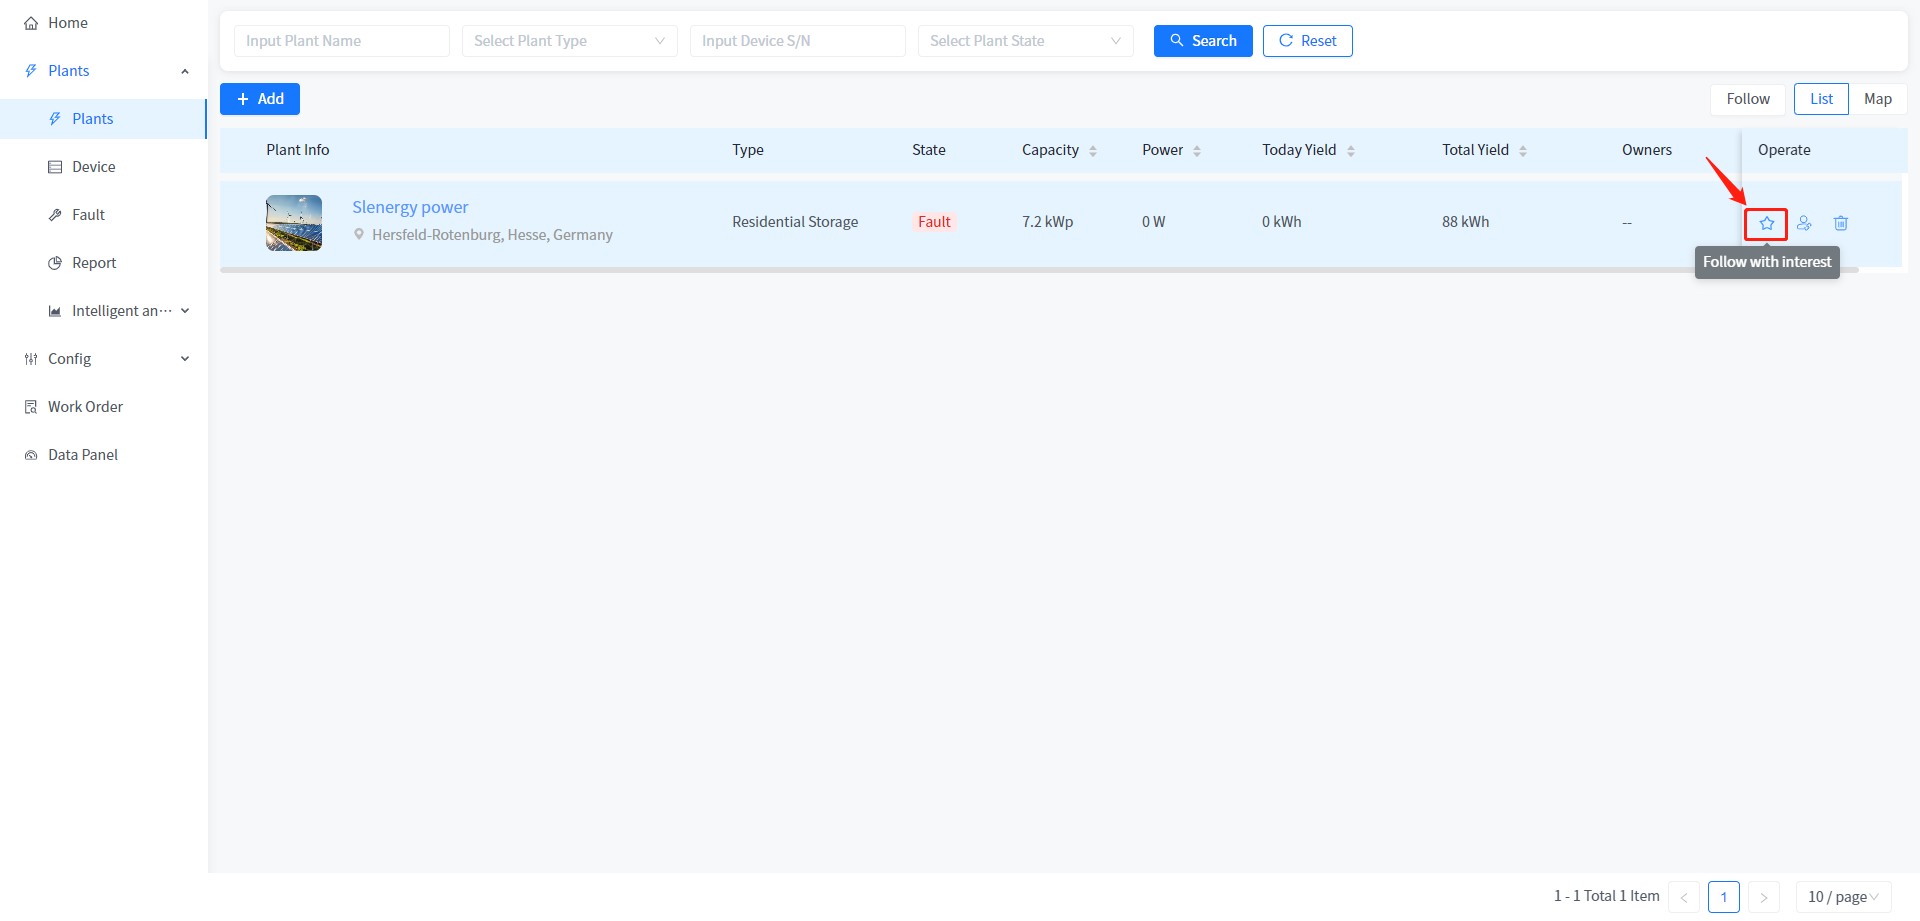
Task: Go to Work Order in sidebar
Action: point(85,407)
